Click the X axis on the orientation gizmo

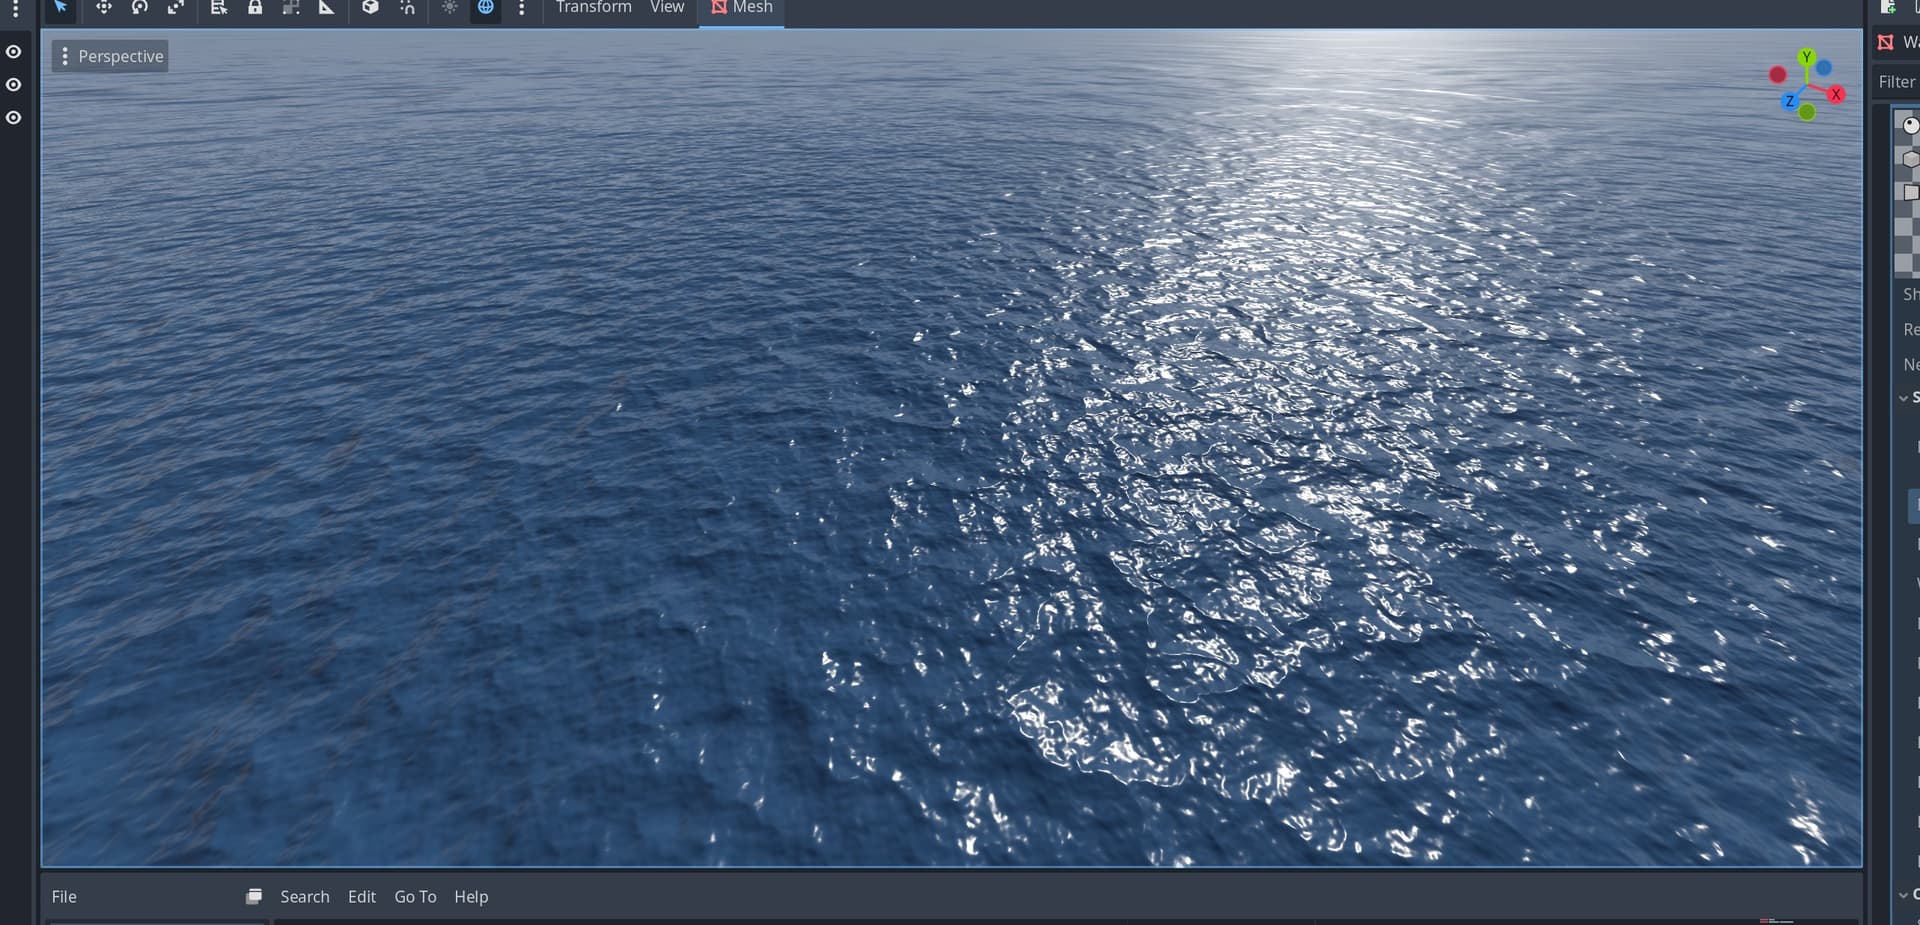point(1837,94)
